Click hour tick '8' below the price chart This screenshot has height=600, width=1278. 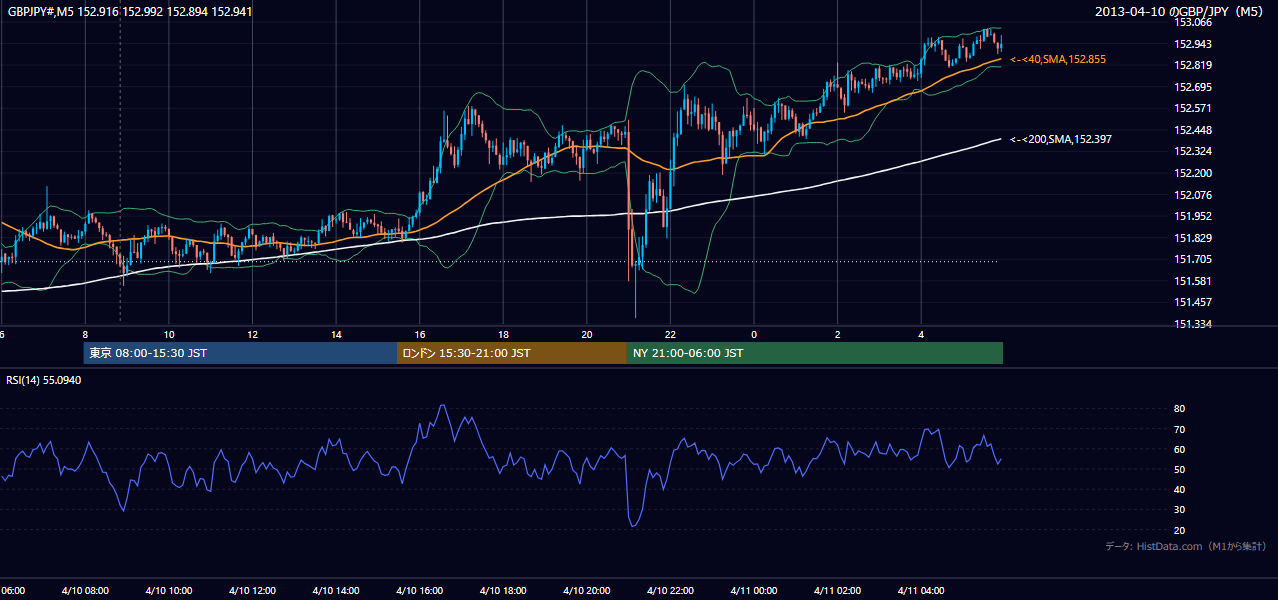(x=86, y=335)
